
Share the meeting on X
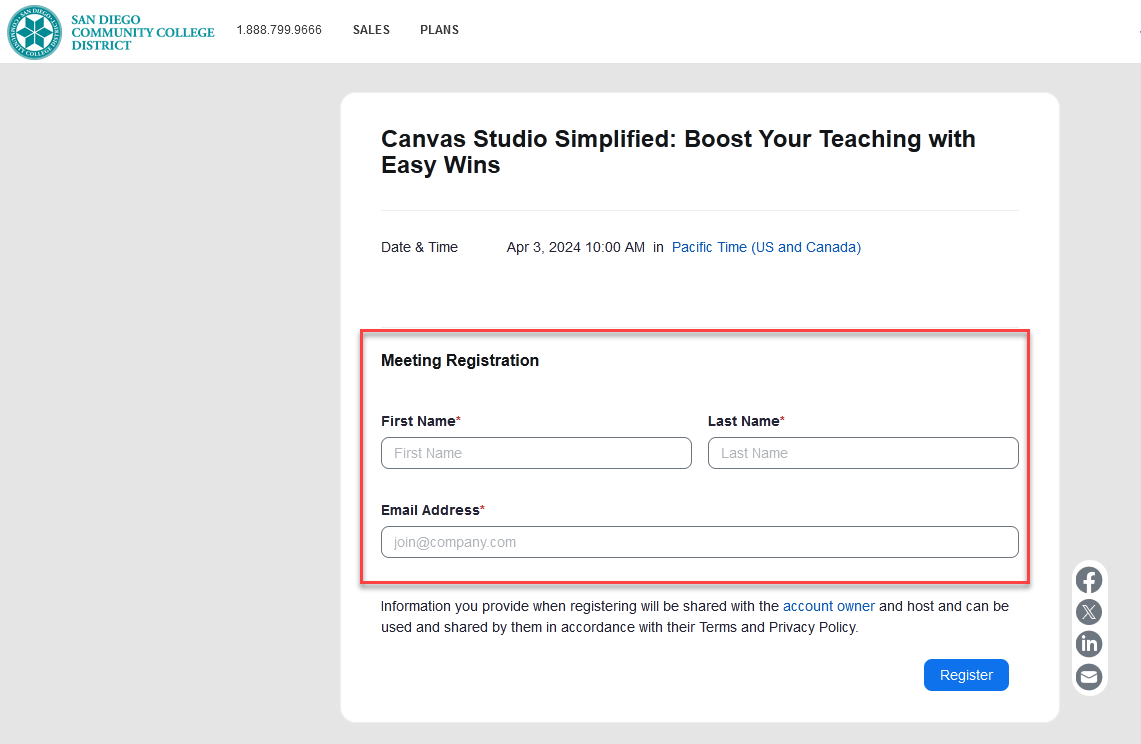tap(1088, 612)
